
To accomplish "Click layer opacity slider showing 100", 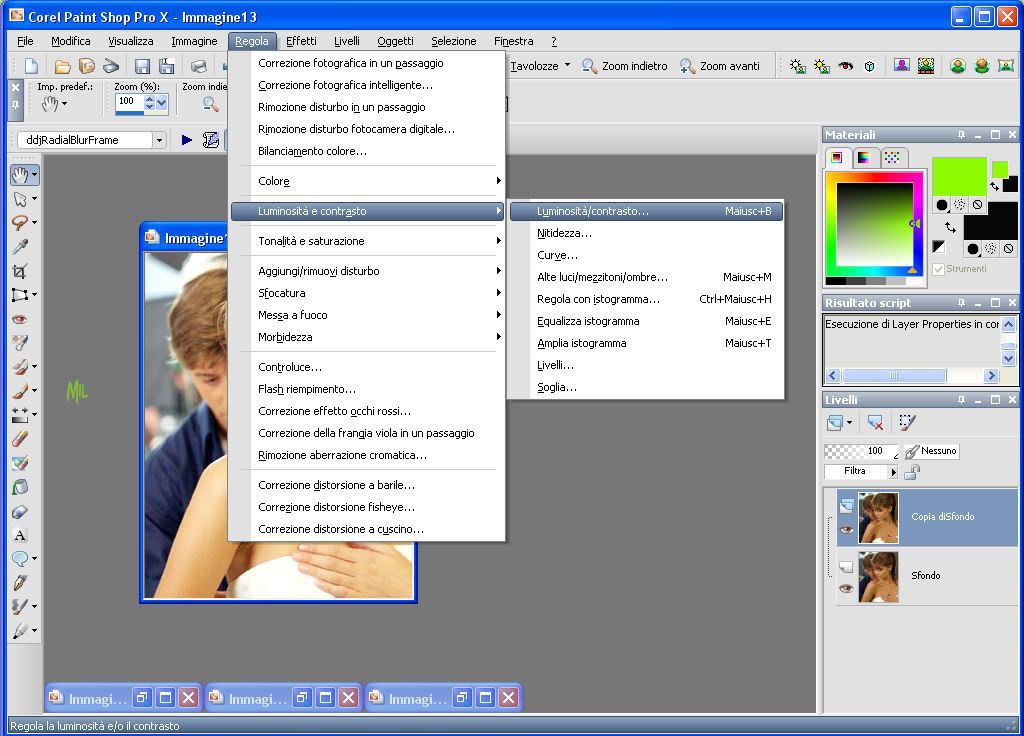I will 861,451.
